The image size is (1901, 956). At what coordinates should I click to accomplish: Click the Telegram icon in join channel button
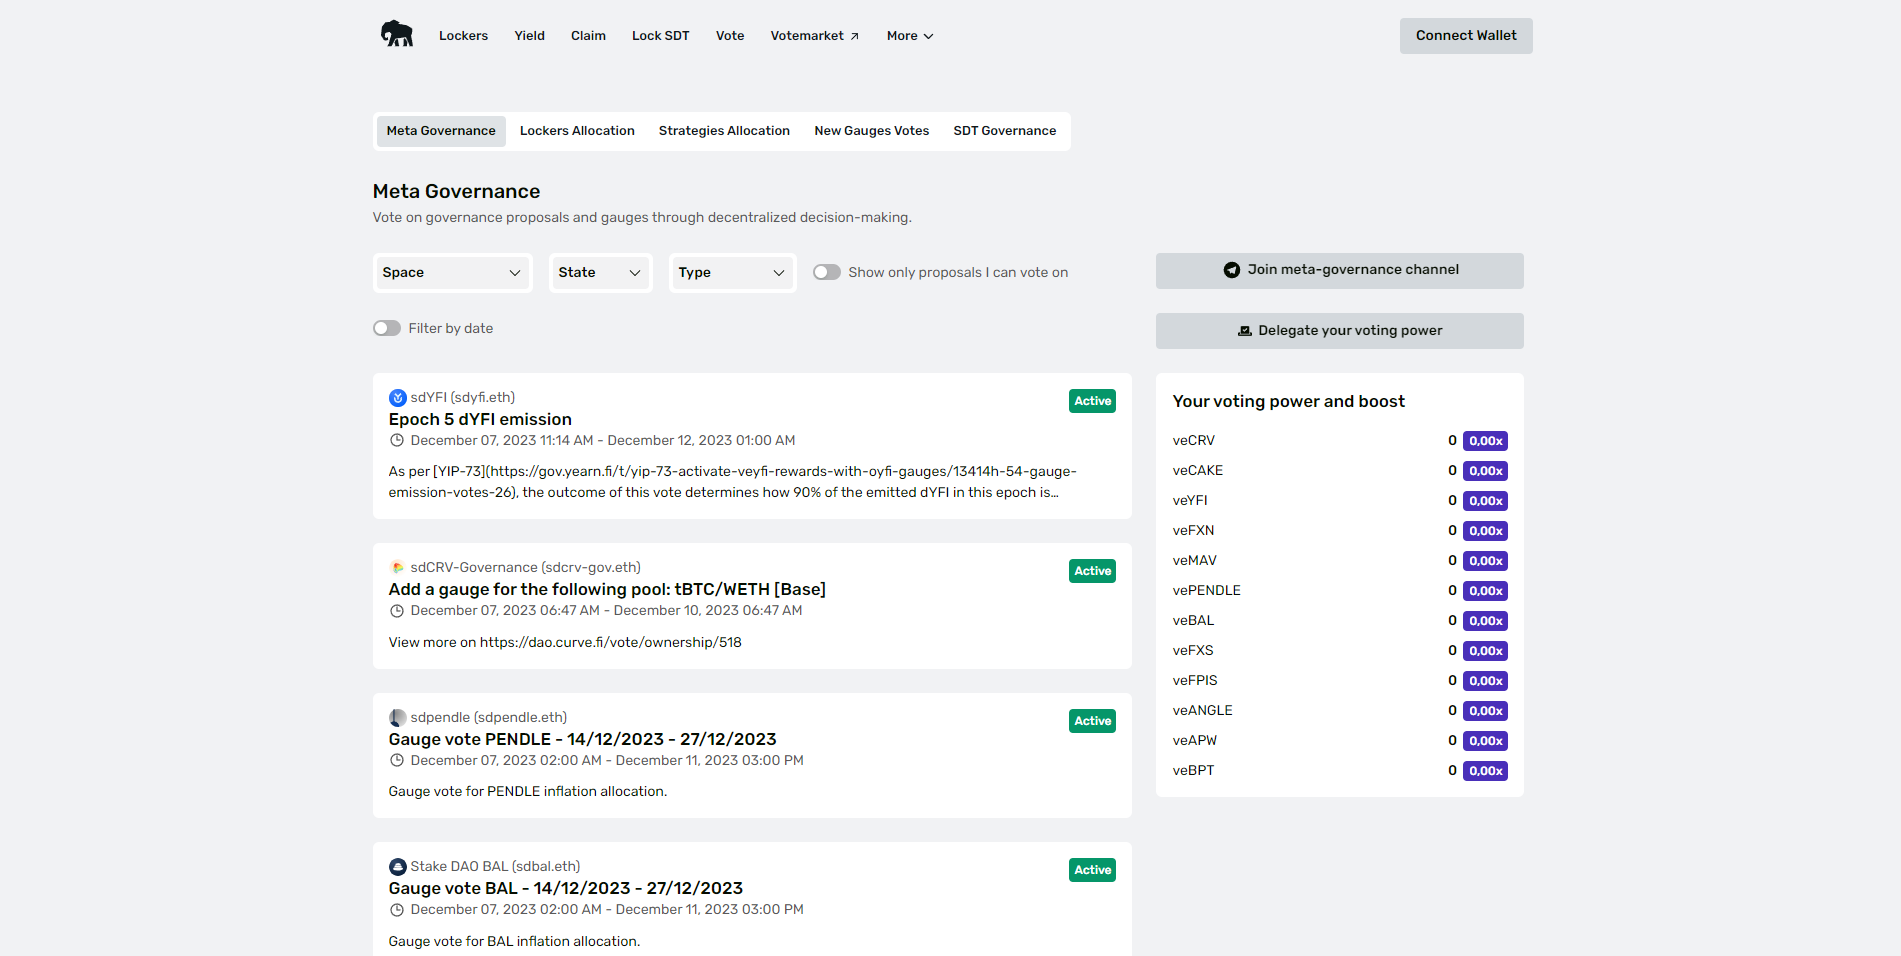[x=1231, y=270]
